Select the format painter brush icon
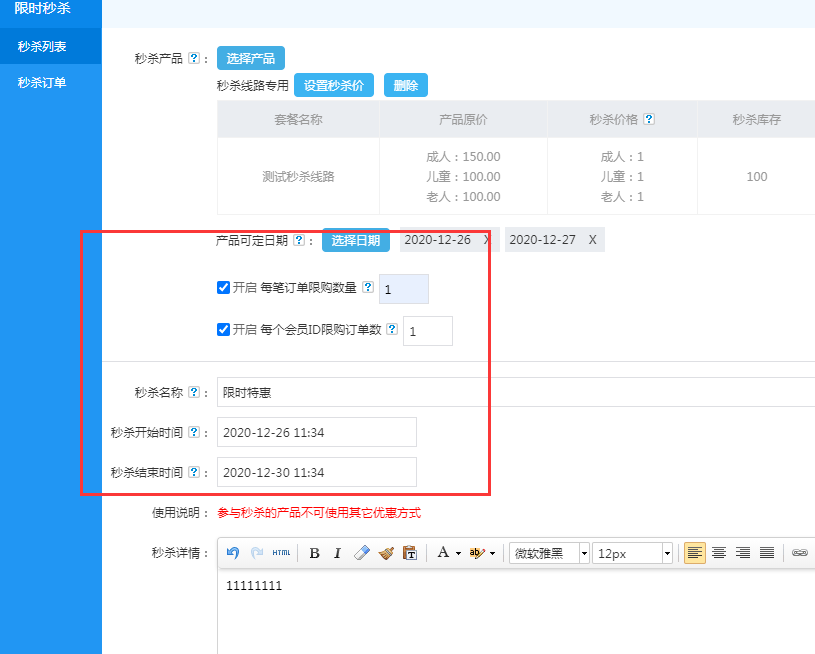 [x=386, y=553]
